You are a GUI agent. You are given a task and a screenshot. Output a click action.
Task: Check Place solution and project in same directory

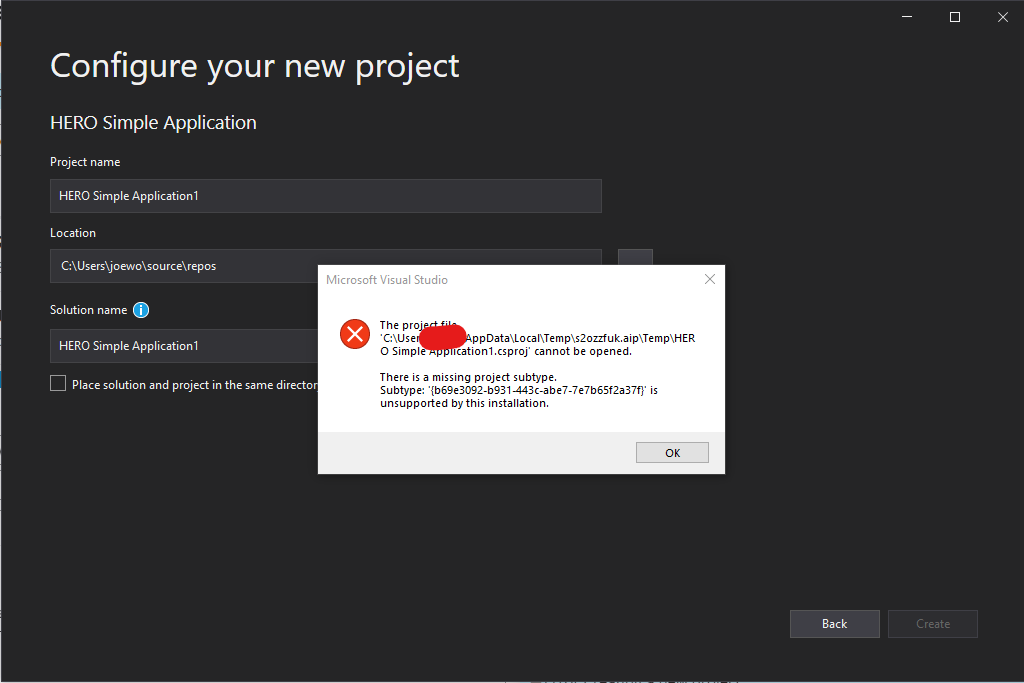tap(58, 384)
